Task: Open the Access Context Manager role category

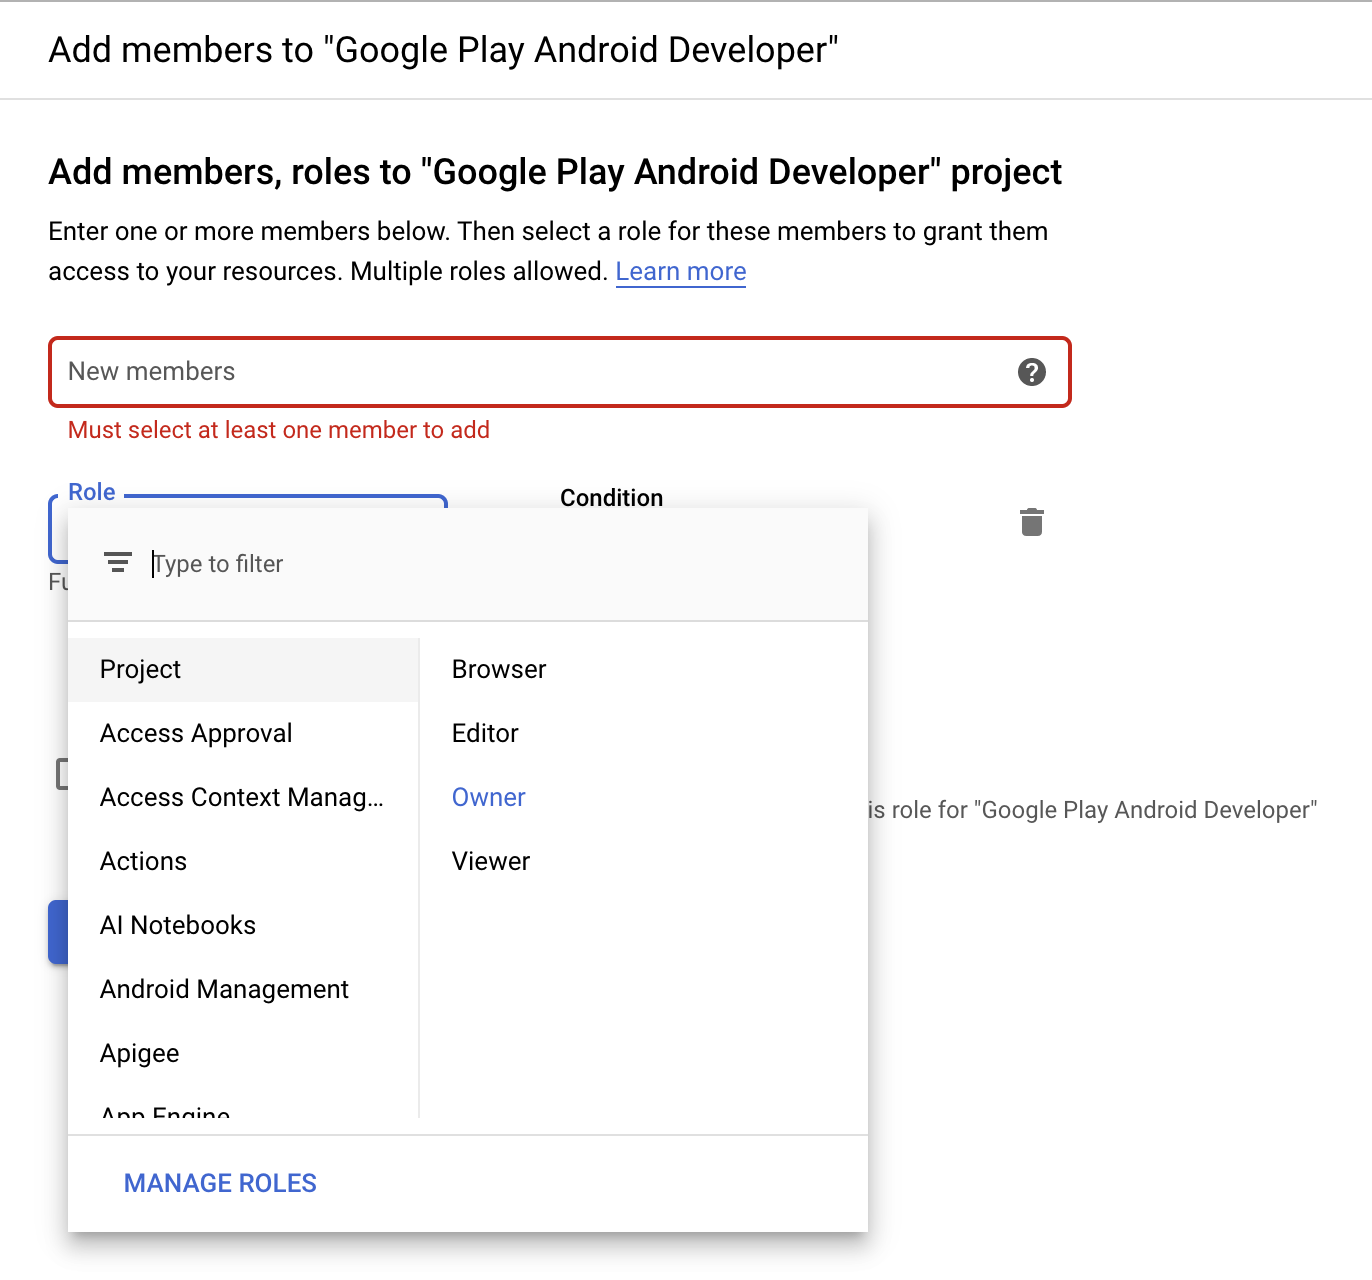Action: pyautogui.click(x=241, y=797)
